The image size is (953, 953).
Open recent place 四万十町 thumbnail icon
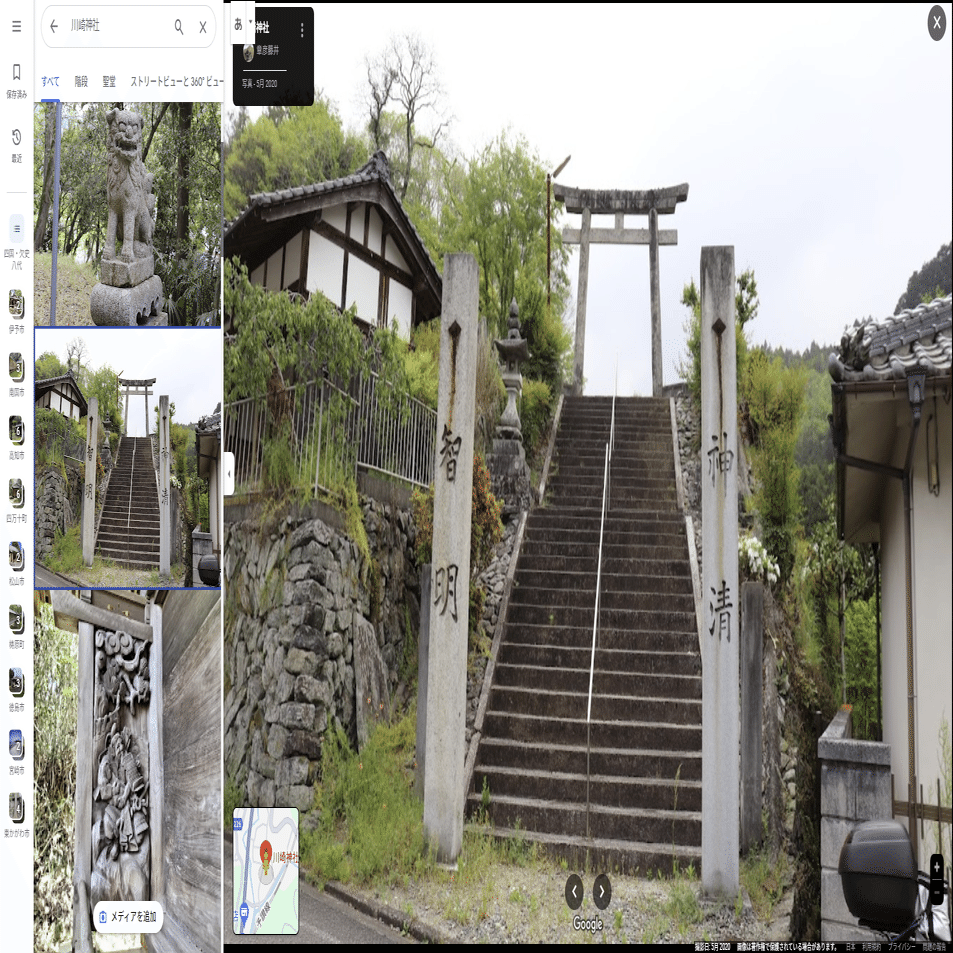pyautogui.click(x=16, y=494)
